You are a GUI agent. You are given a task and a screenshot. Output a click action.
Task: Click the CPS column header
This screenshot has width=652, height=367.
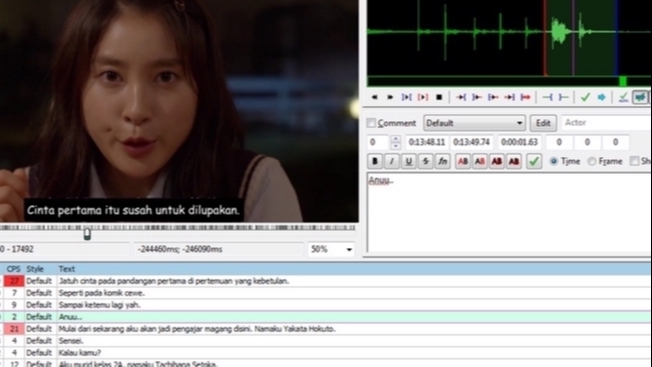[13, 269]
